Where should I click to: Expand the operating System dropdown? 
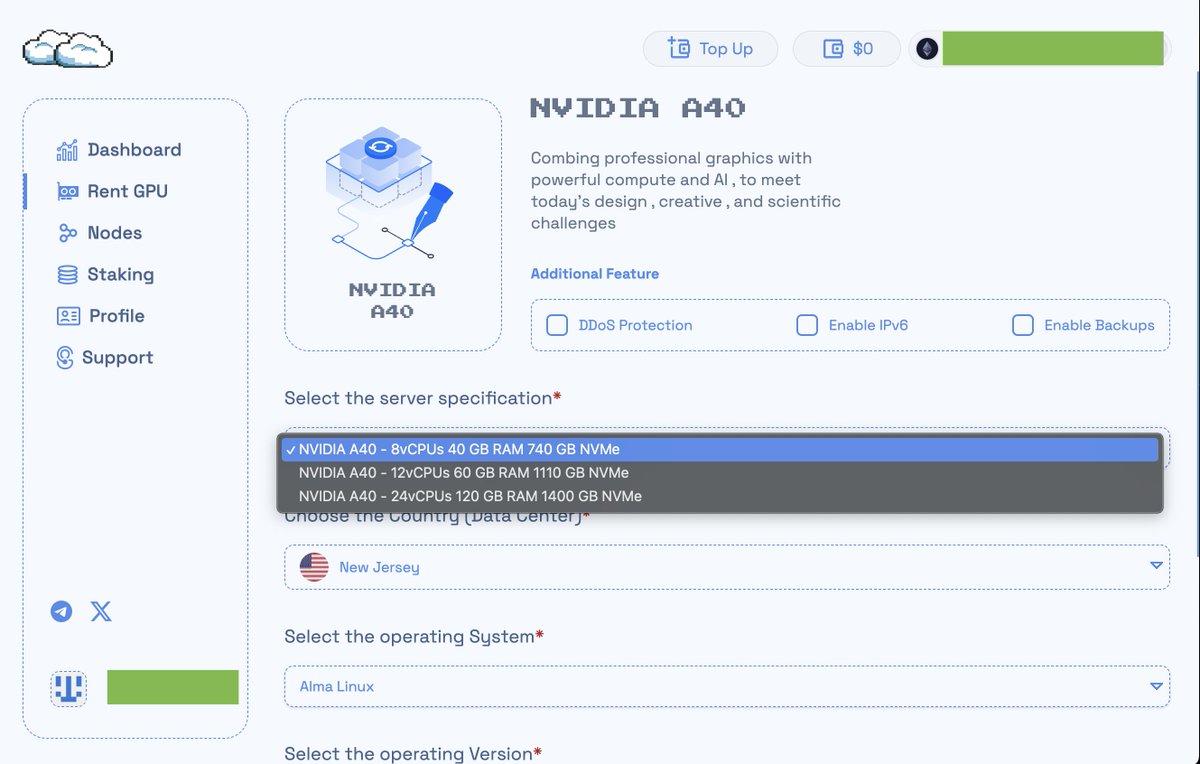(725, 686)
